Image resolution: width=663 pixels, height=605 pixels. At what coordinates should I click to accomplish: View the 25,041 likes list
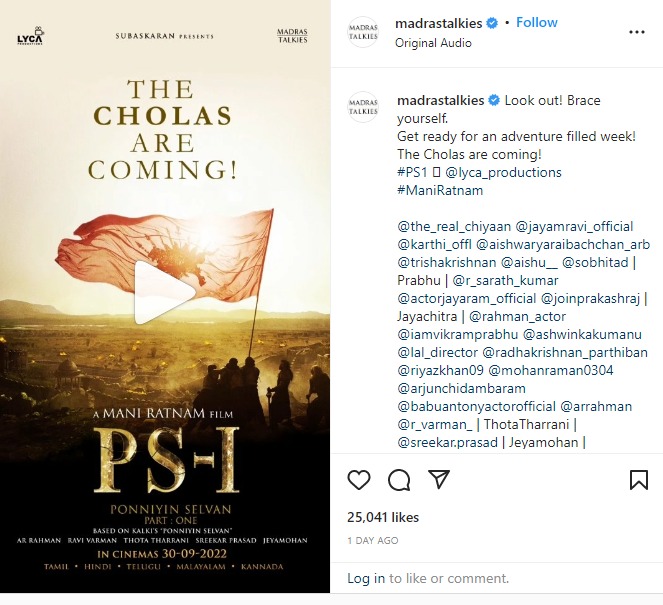(383, 517)
